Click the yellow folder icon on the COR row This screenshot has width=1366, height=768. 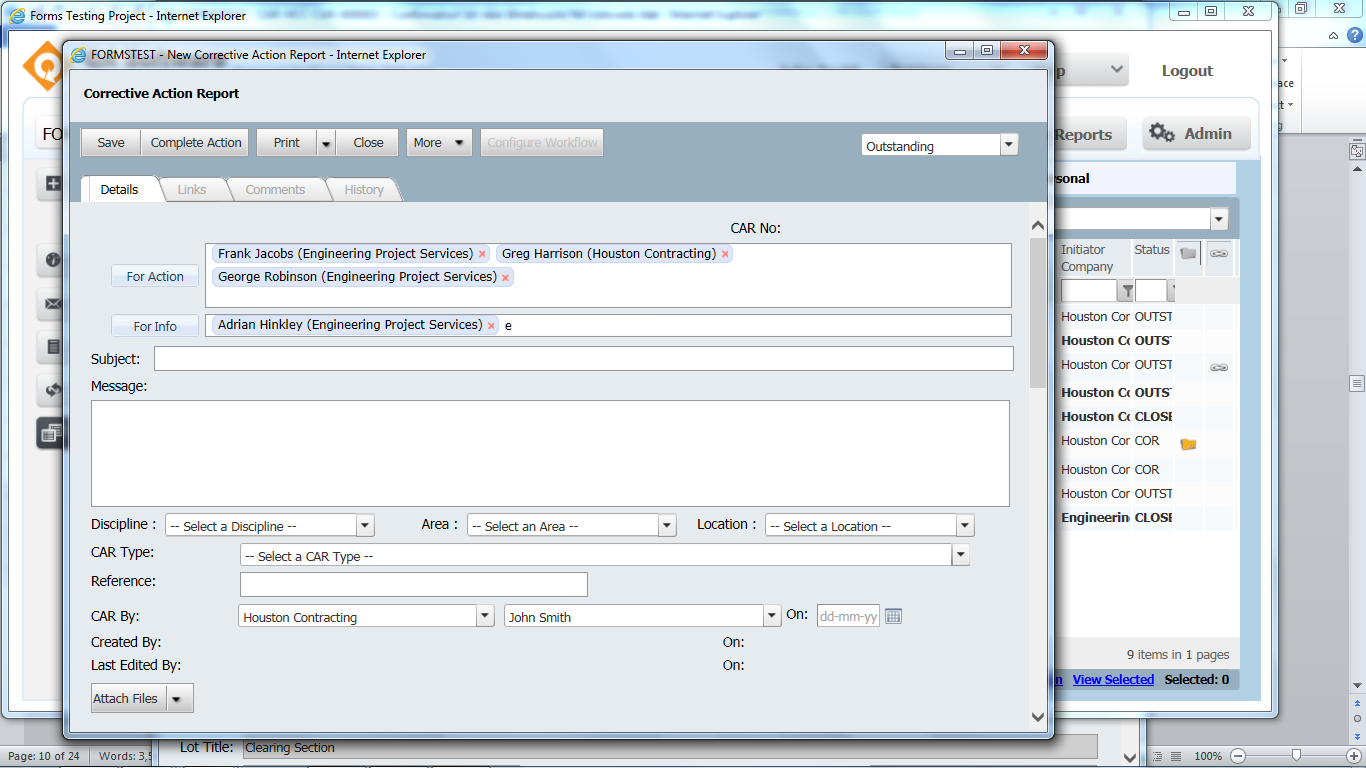tap(1187, 443)
